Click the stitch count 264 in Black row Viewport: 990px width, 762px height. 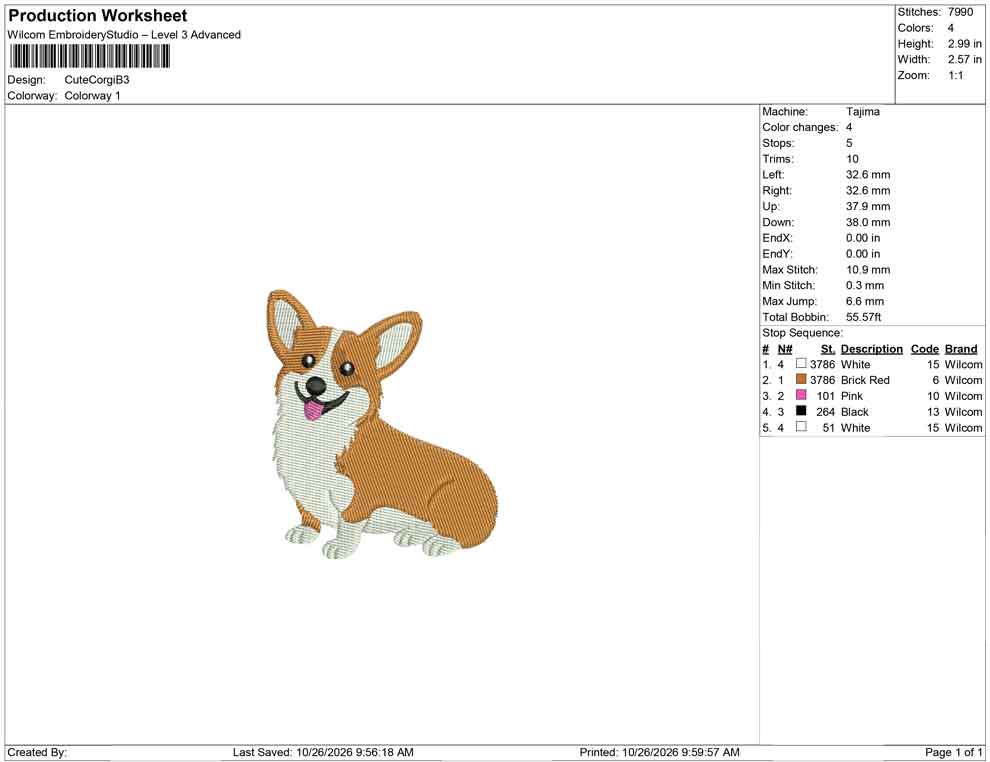[825, 412]
